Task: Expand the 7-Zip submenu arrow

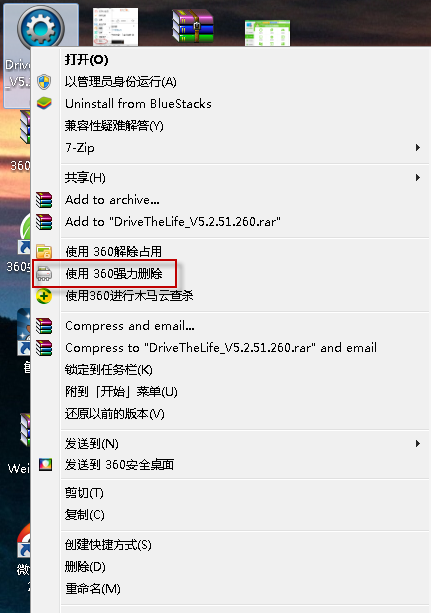Action: pyautogui.click(x=418, y=148)
